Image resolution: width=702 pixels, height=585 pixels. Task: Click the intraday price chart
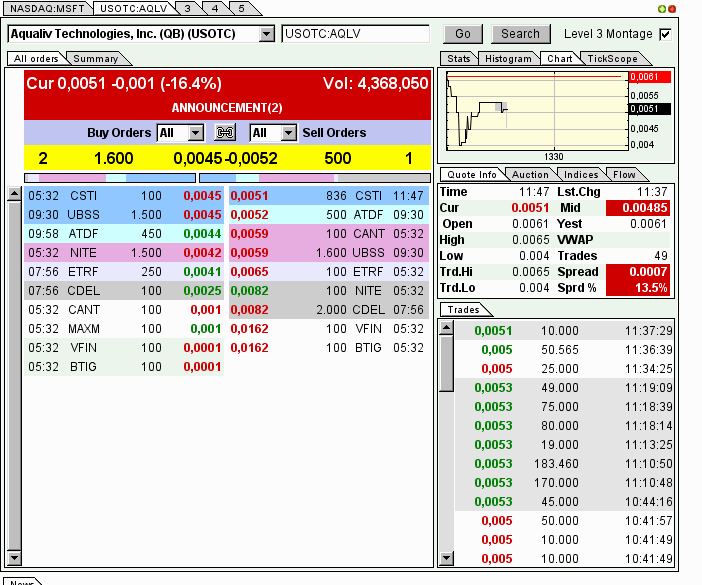(x=537, y=111)
